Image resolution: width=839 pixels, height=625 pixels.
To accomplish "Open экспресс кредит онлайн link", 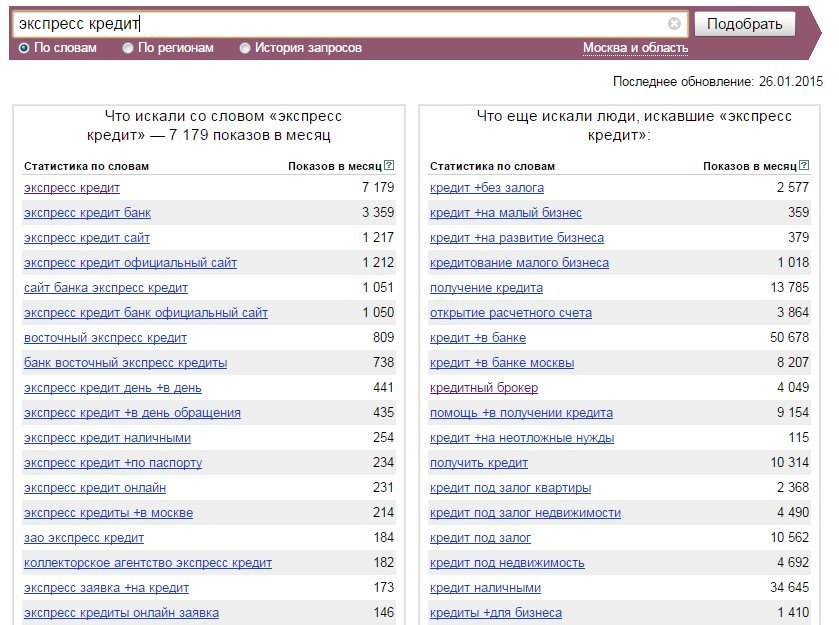I will (x=95, y=488).
